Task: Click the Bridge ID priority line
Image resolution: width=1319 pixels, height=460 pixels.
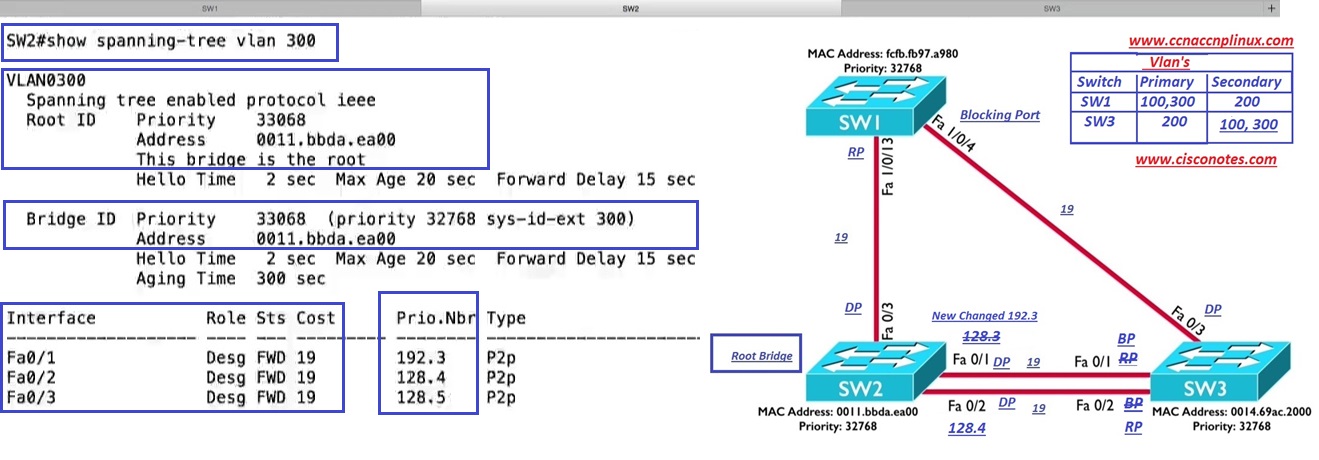Action: pyautogui.click(x=330, y=219)
